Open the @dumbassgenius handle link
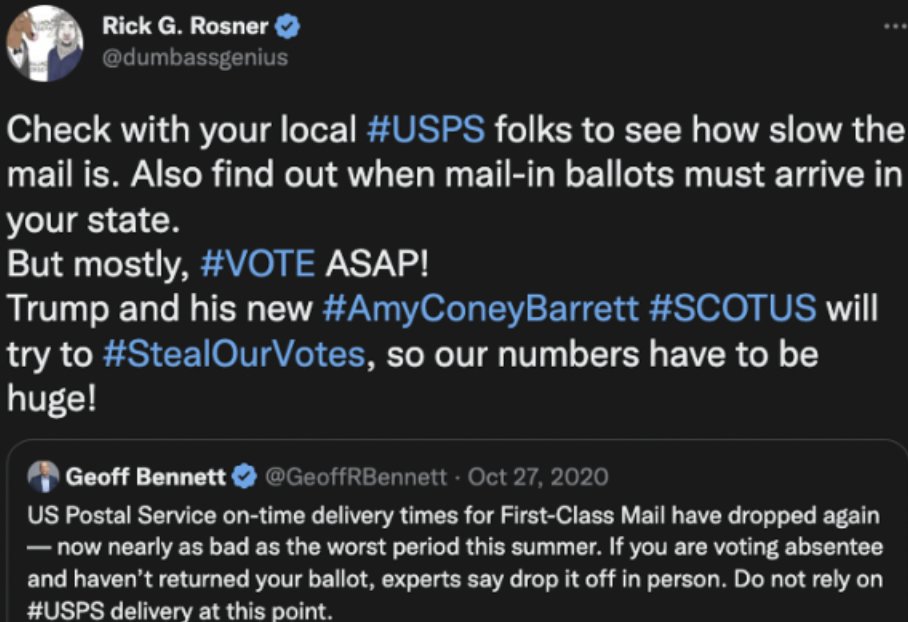Viewport: 908px width, 622px height. [x=194, y=57]
